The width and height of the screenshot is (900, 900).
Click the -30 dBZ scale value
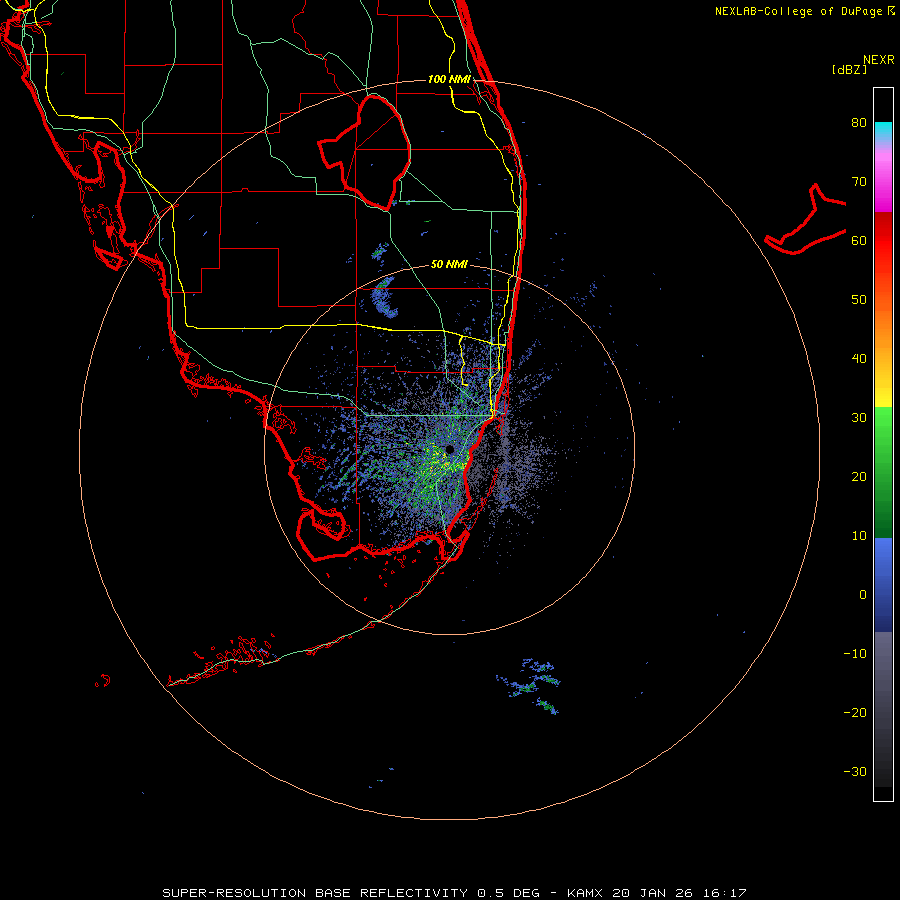pos(855,772)
